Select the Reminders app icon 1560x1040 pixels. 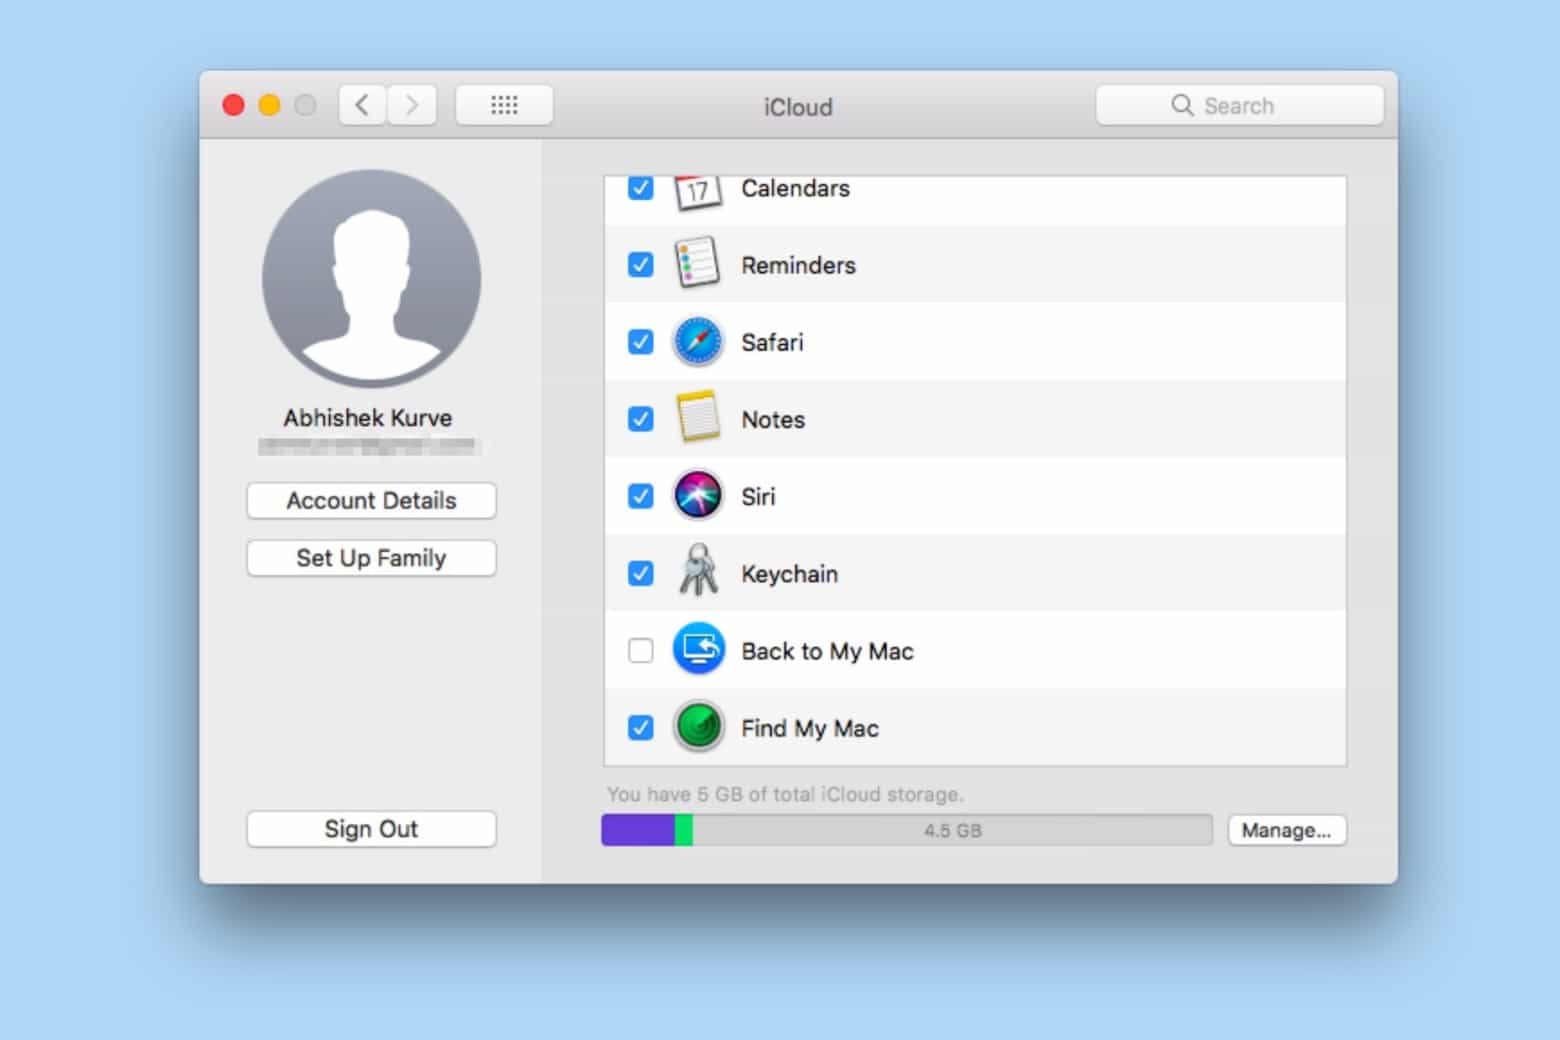[697, 263]
